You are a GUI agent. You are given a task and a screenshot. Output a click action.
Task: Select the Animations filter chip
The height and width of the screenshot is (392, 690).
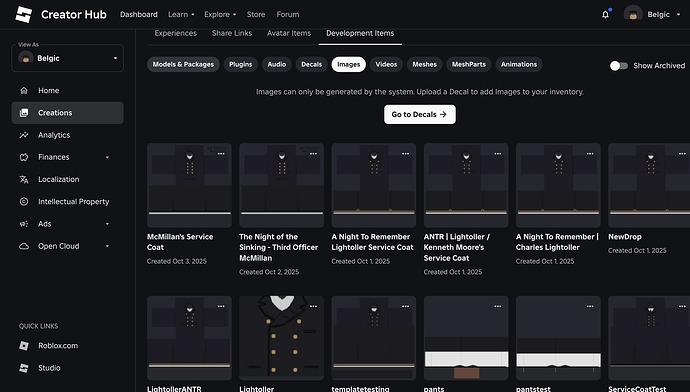click(x=519, y=64)
